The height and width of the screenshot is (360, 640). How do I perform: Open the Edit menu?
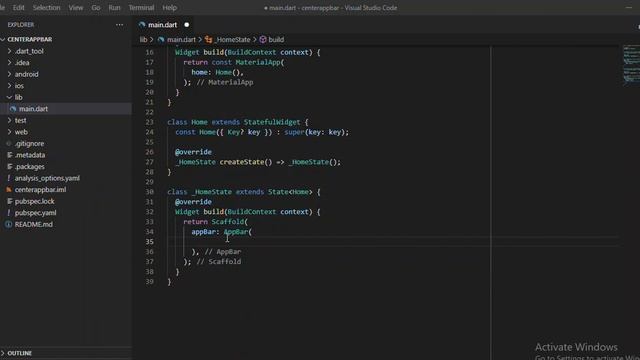pos(18,7)
